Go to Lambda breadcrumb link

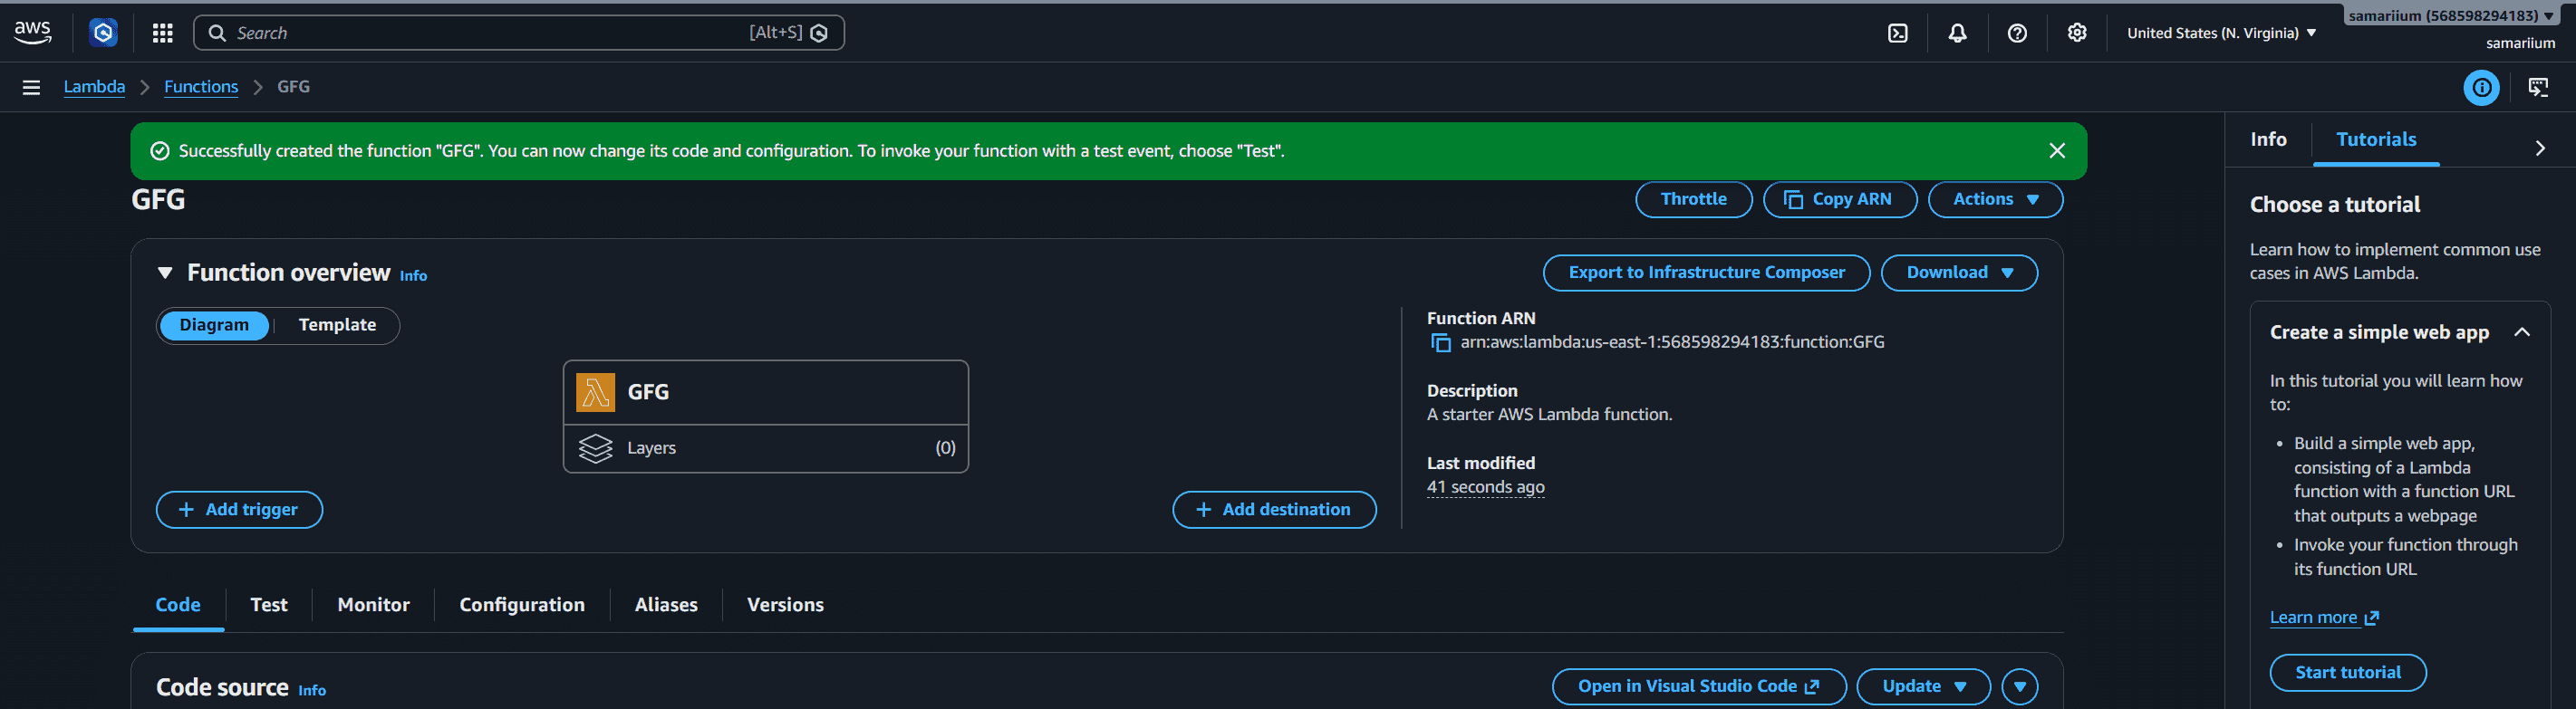pyautogui.click(x=94, y=87)
